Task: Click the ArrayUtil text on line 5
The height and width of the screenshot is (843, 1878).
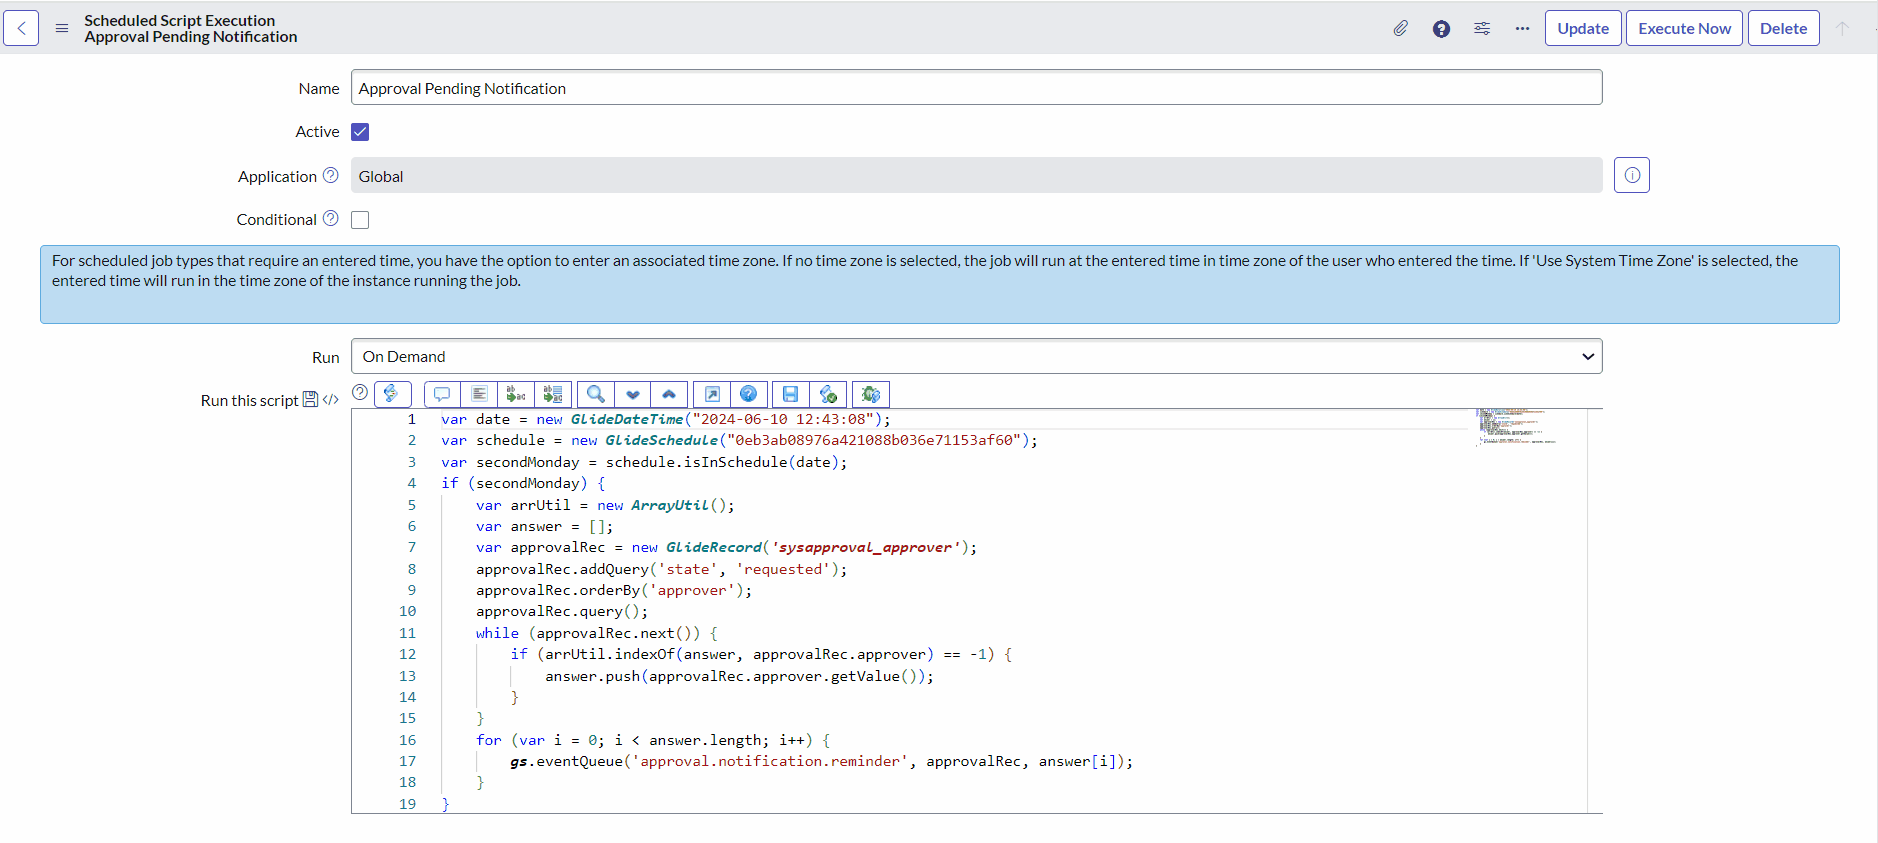Action: coord(670,505)
